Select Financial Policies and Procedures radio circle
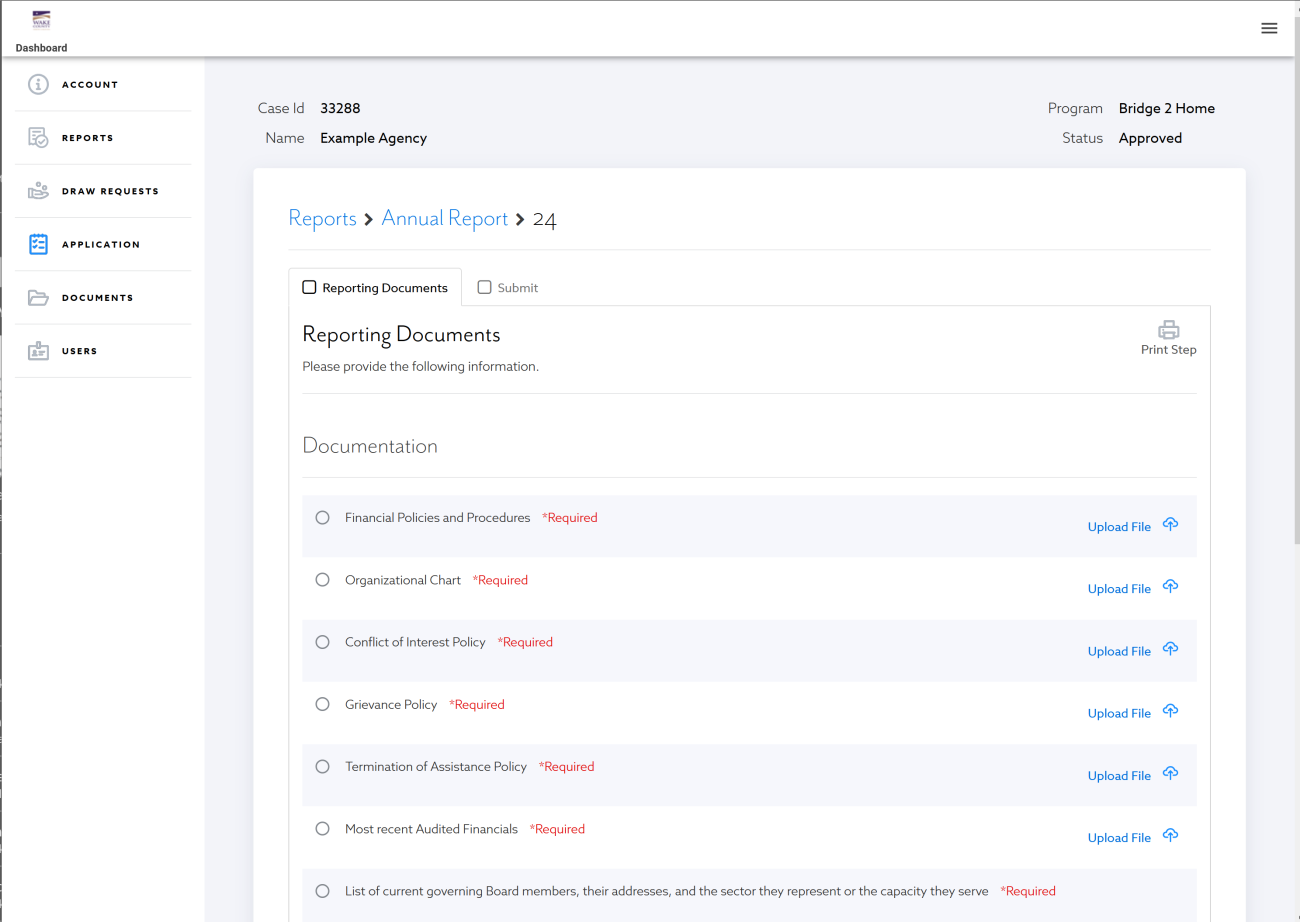 322,518
